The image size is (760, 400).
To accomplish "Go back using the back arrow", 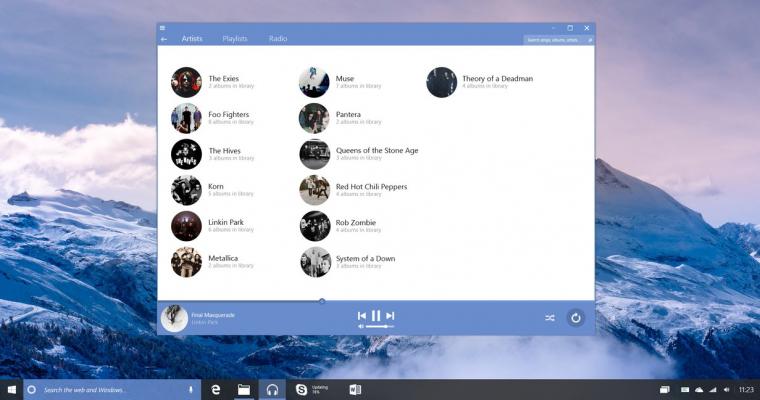I will click(164, 39).
